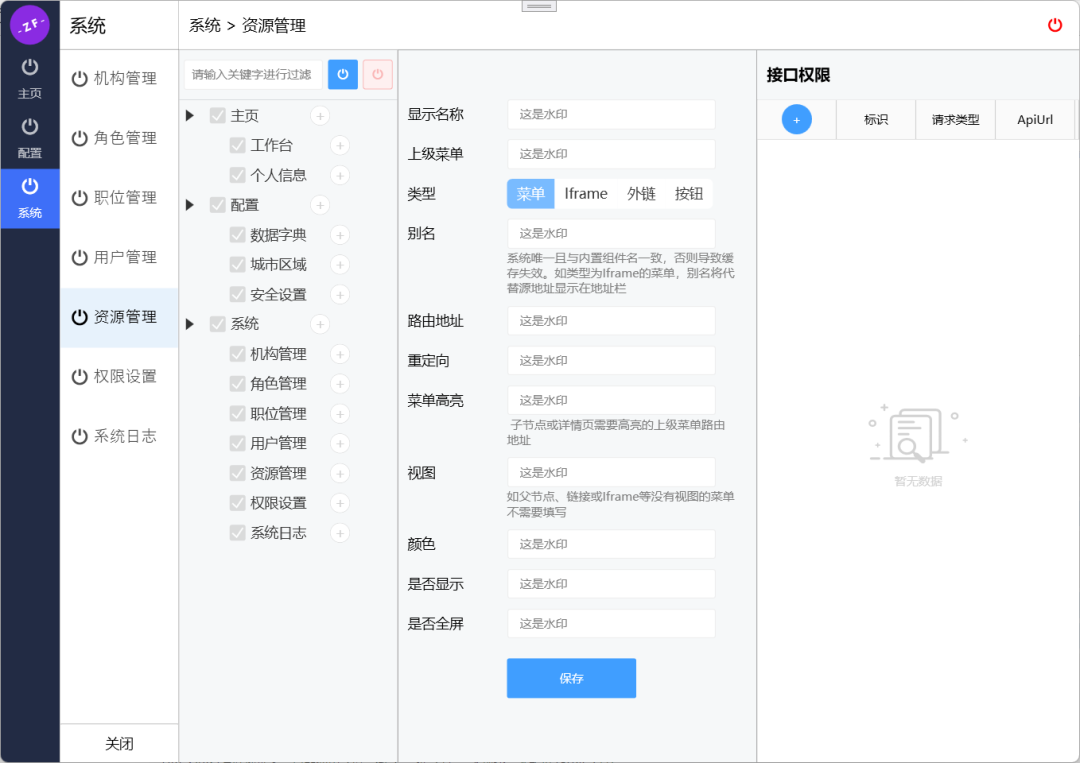Click the plus icon next to tree 系统日志
This screenshot has width=1080, height=763.
tap(340, 533)
